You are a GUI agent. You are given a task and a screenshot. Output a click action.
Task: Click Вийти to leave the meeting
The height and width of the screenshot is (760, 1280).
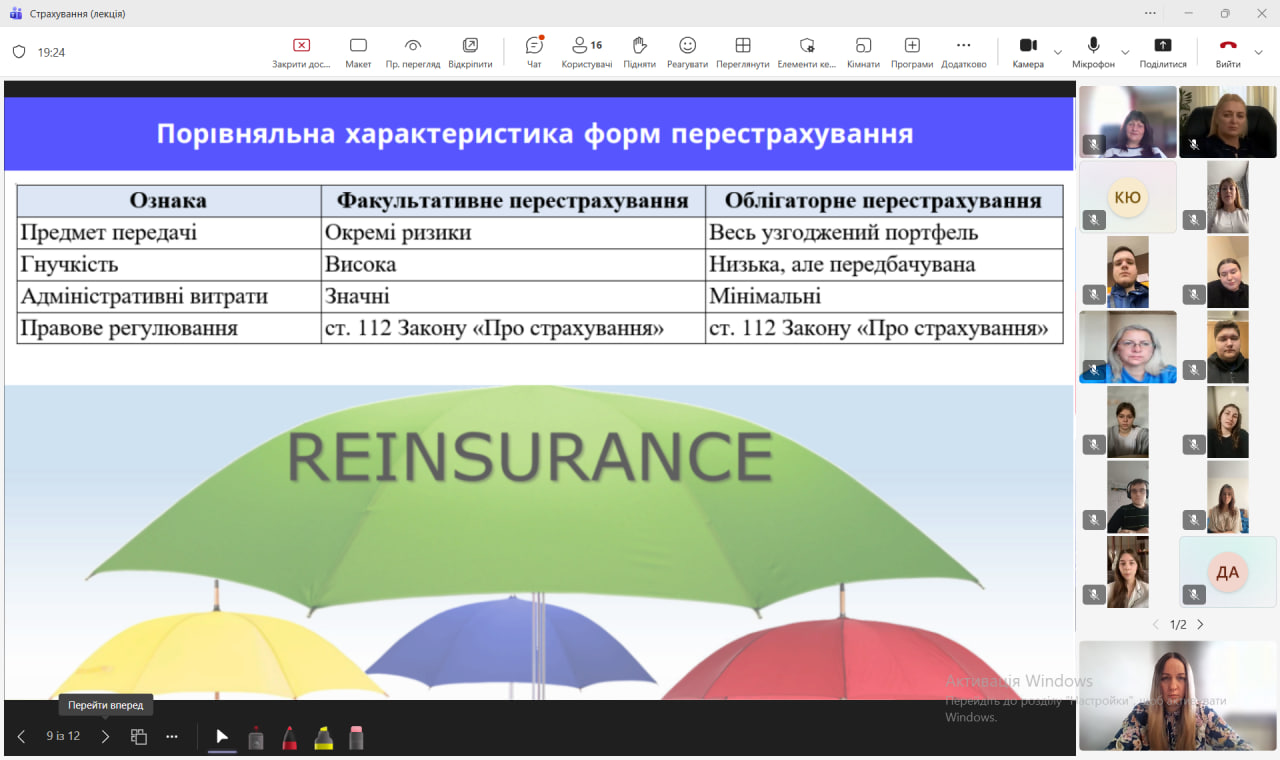tap(1228, 52)
